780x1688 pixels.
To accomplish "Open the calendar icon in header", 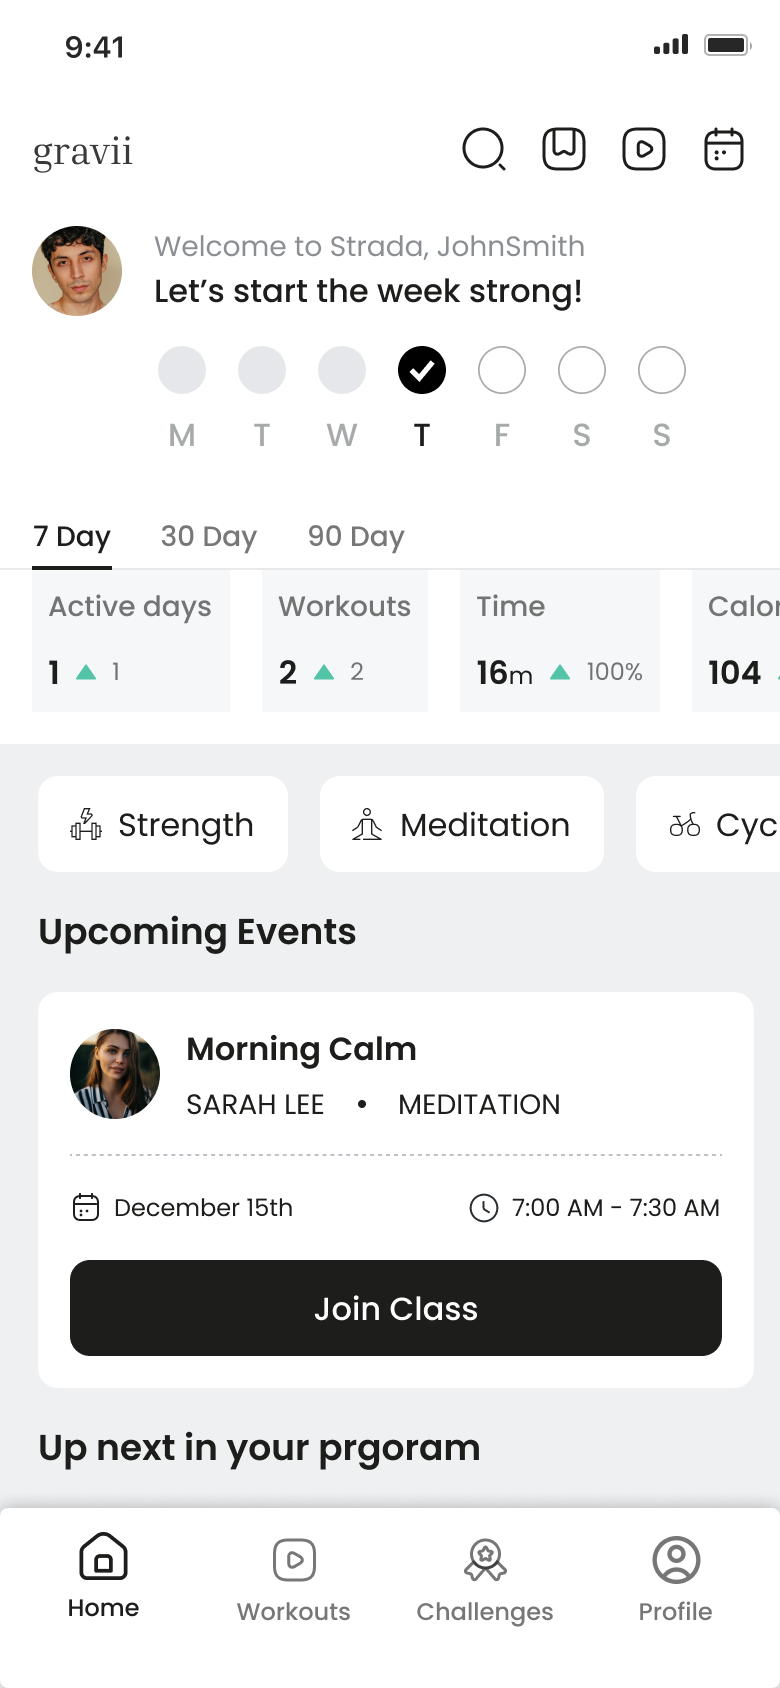I will pyautogui.click(x=724, y=150).
